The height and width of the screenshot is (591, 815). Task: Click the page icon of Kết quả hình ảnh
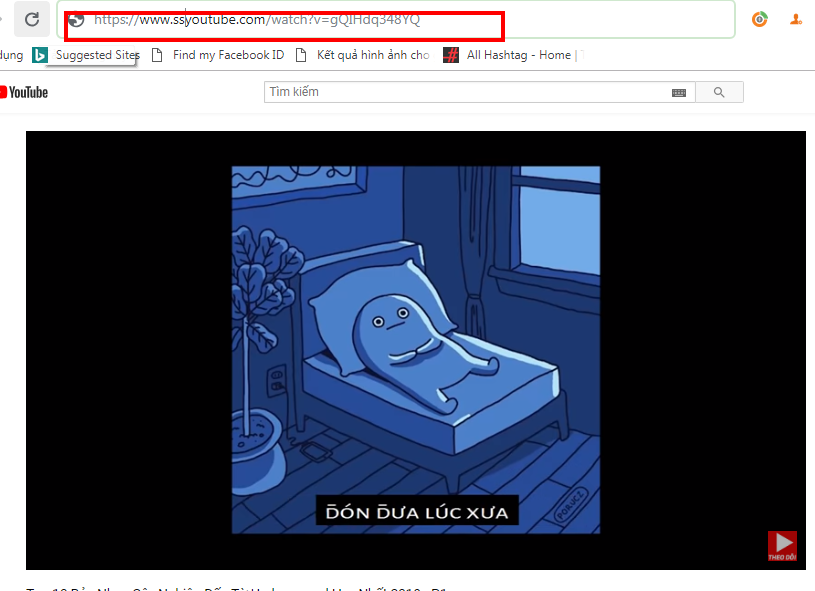[301, 55]
